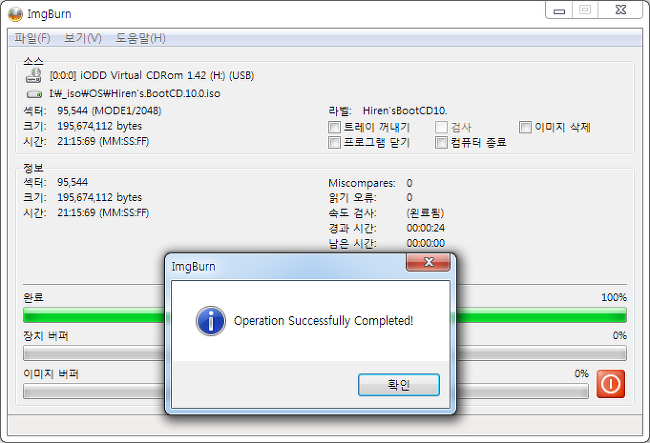
Task: Open the 파일(F) menu
Action: (x=32, y=39)
